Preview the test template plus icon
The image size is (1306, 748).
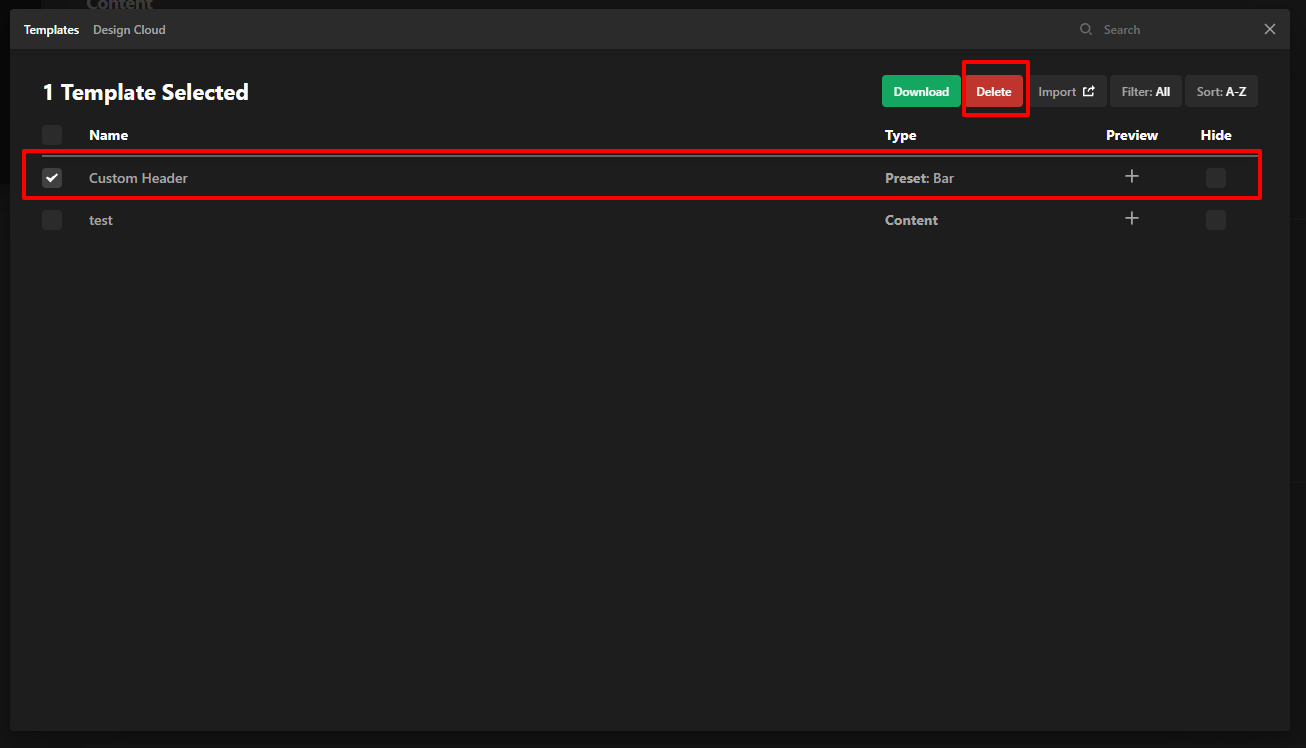pos(1132,218)
